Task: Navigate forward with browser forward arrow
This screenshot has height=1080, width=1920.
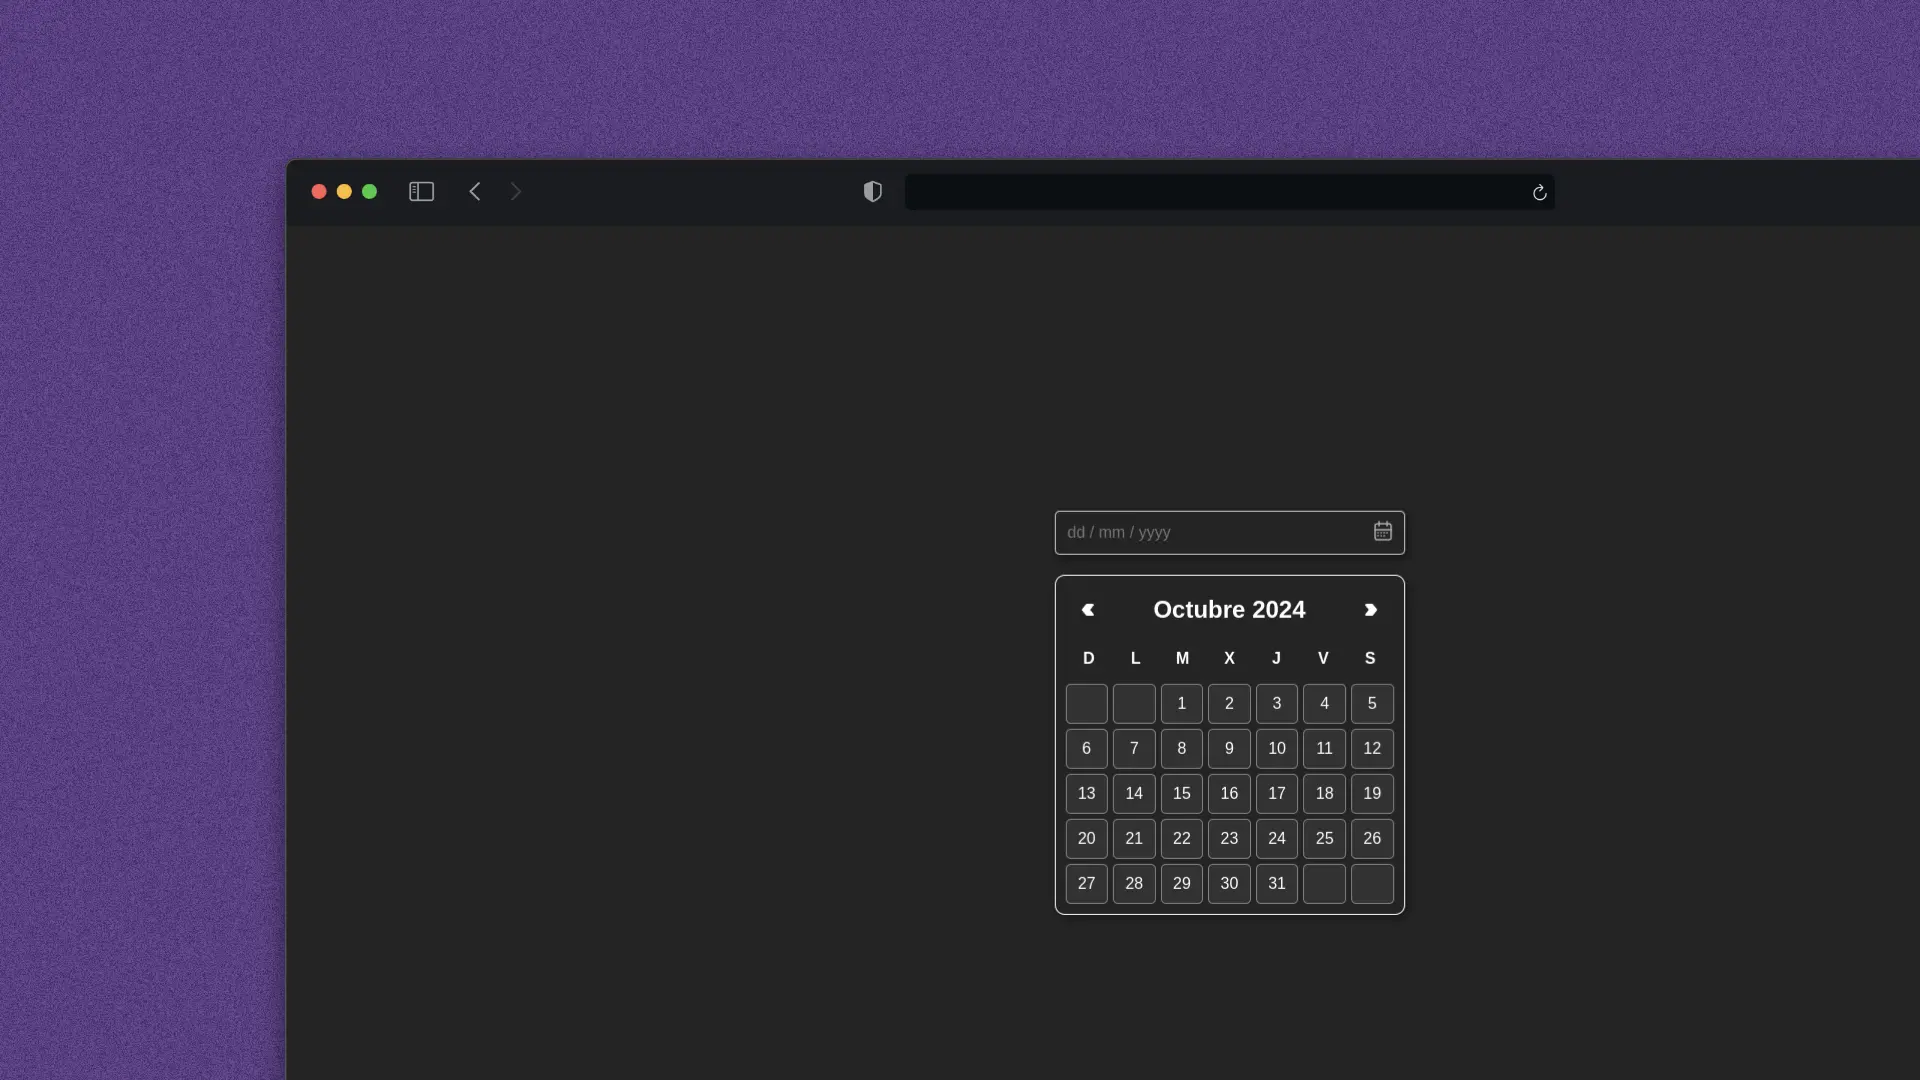Action: pos(516,191)
